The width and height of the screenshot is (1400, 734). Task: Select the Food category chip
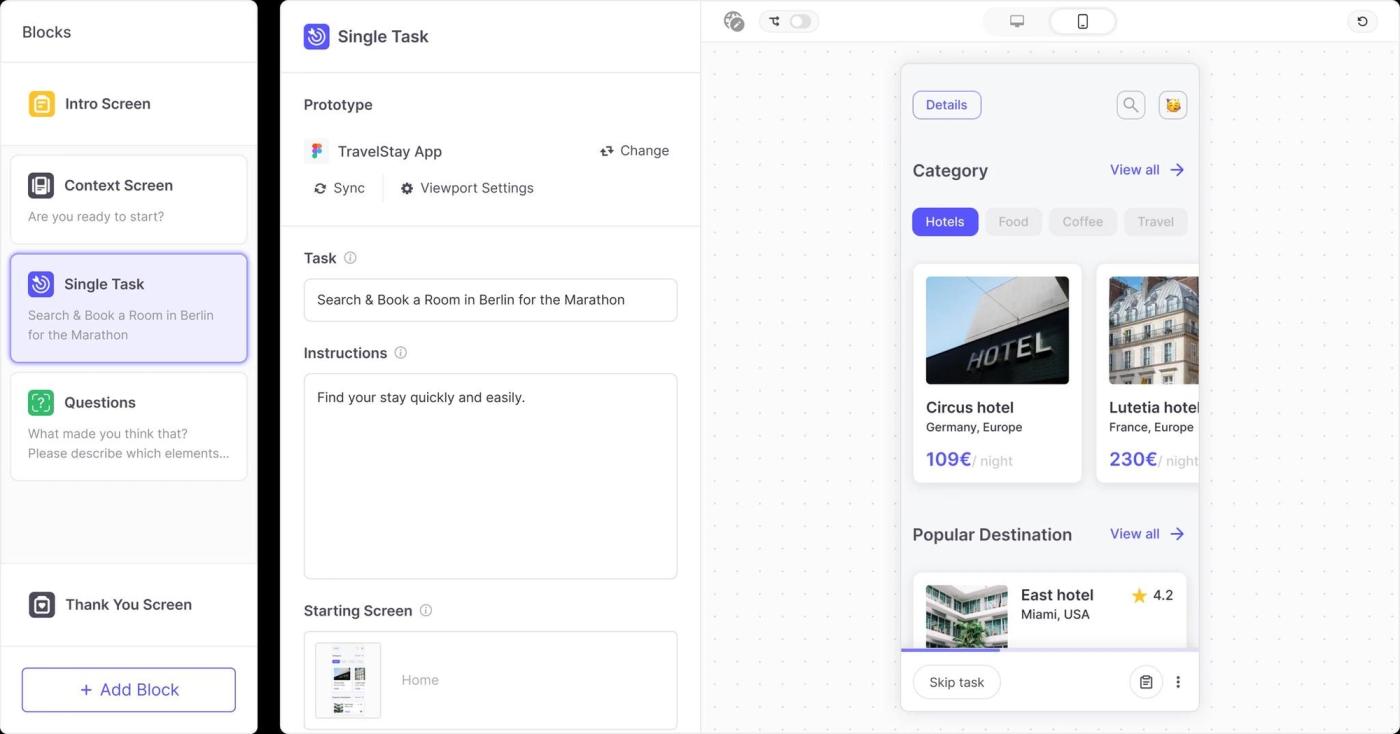[1013, 222]
